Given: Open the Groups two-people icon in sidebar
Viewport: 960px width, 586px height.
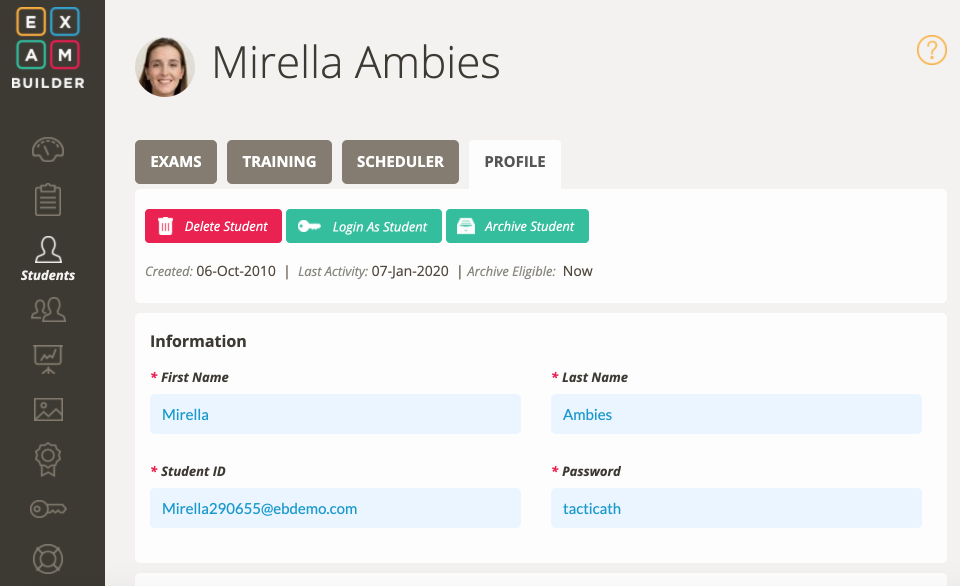Looking at the screenshot, I should (x=47, y=310).
